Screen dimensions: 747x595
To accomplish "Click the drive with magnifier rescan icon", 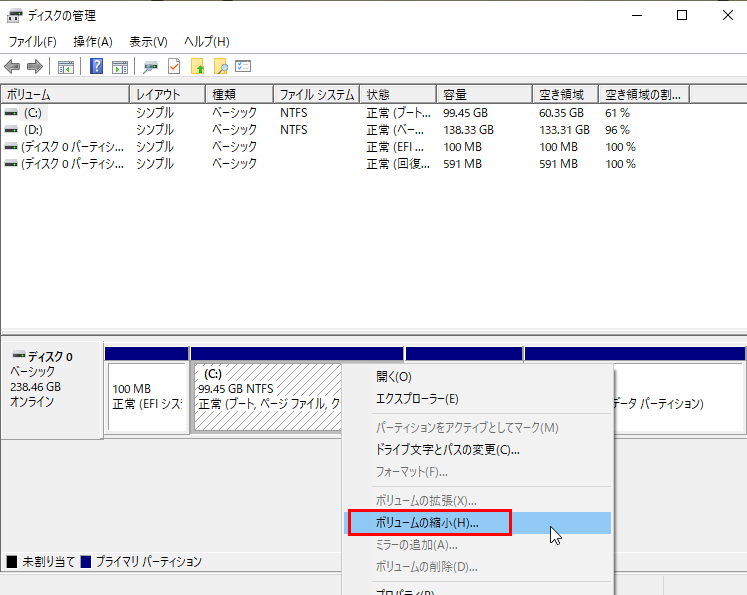I will pos(151,67).
